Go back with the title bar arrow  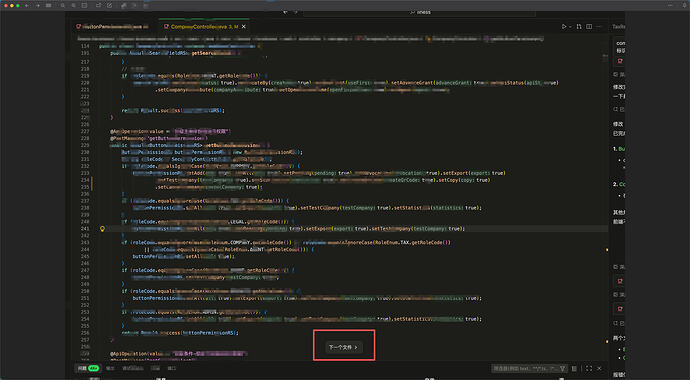[x=27, y=5]
